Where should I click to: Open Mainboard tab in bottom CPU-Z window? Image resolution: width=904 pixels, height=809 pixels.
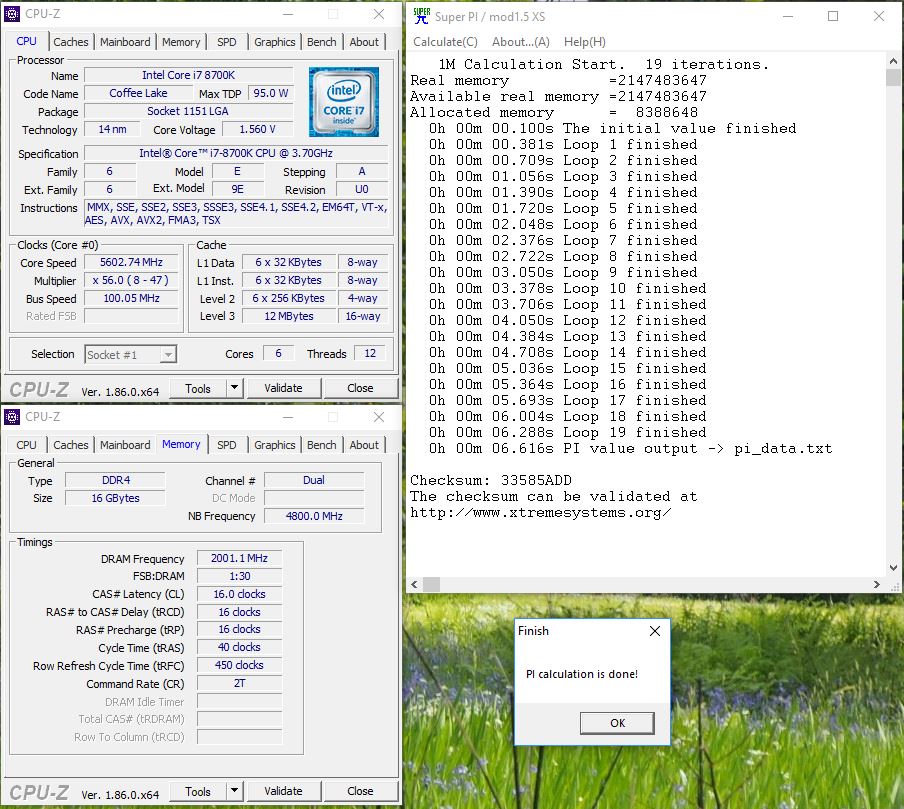tap(125, 445)
